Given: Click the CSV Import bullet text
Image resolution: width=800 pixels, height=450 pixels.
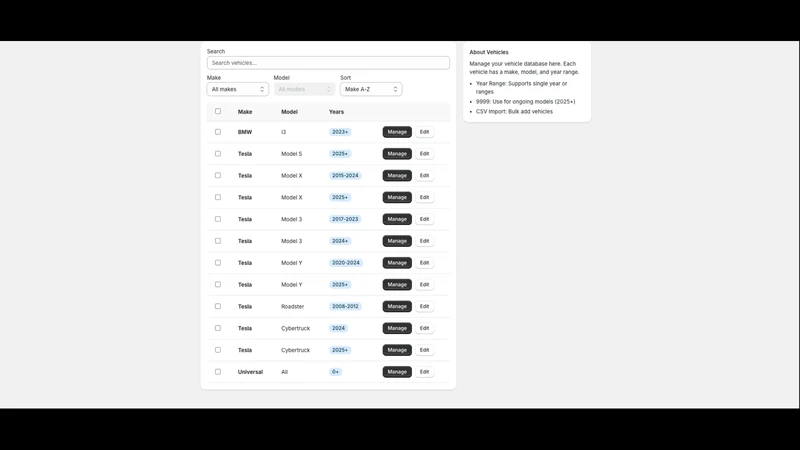Looking at the screenshot, I should click(x=514, y=111).
